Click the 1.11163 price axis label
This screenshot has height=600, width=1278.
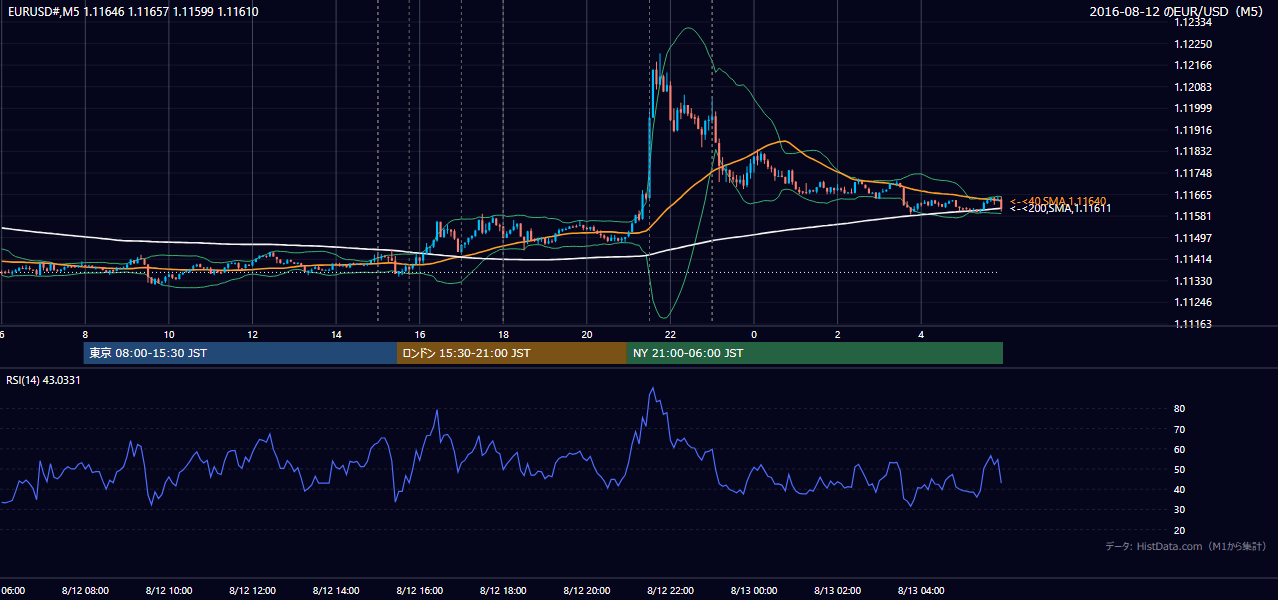(x=1195, y=324)
